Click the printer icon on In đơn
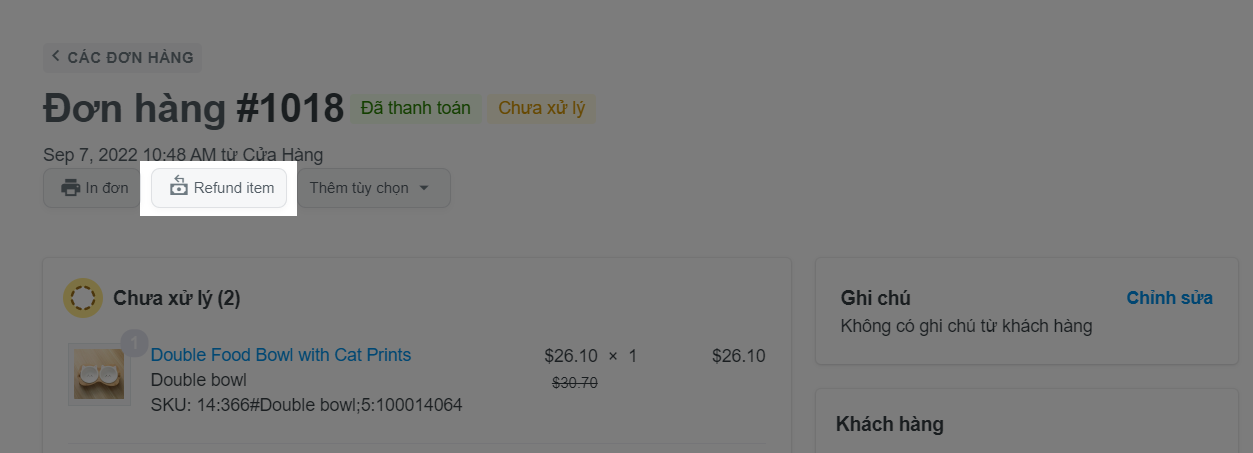 [x=70, y=188]
